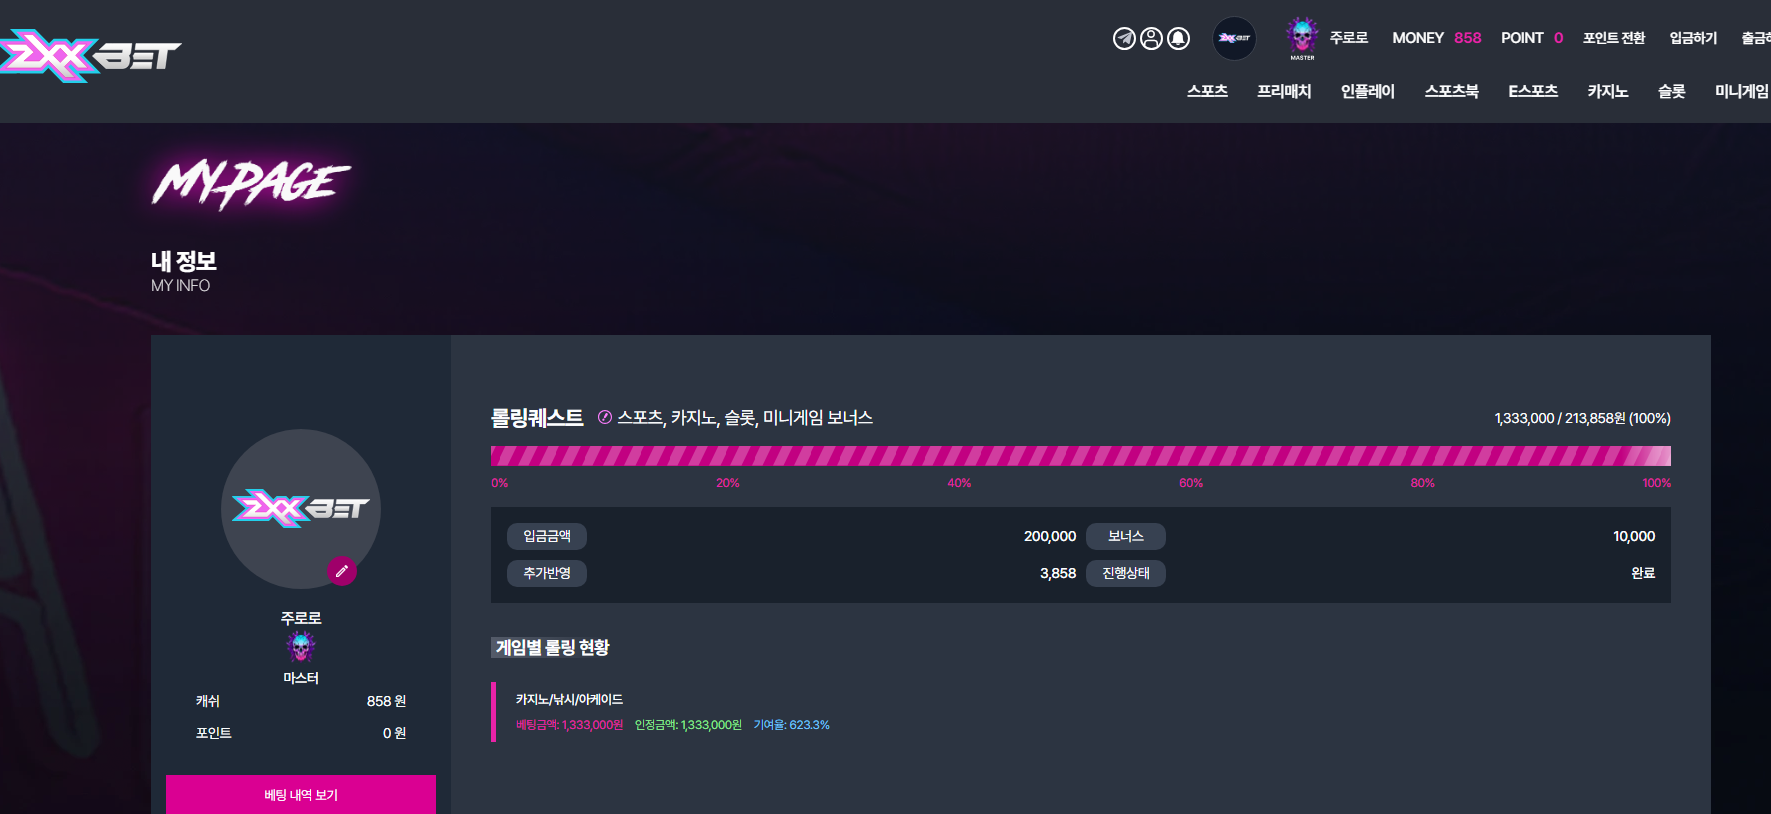Open the 스포츠 menu
Viewport: 1771px width, 814px height.
pos(1207,91)
